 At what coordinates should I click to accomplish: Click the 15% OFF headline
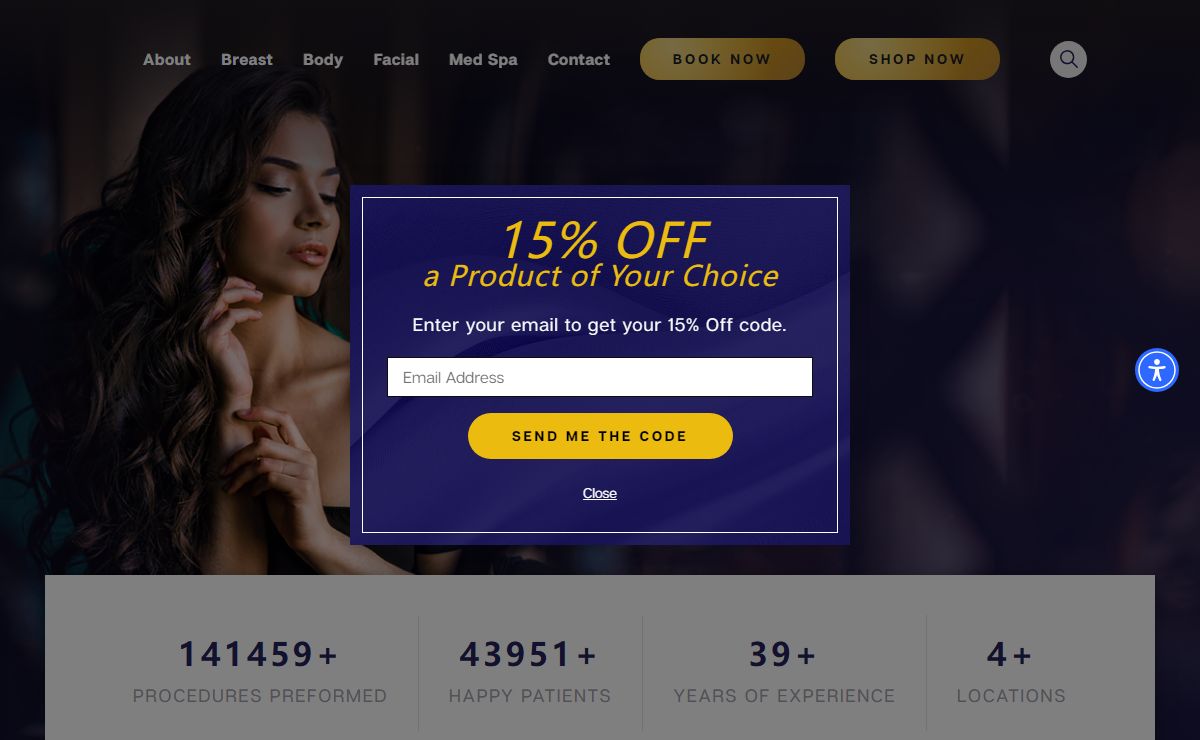(x=604, y=240)
